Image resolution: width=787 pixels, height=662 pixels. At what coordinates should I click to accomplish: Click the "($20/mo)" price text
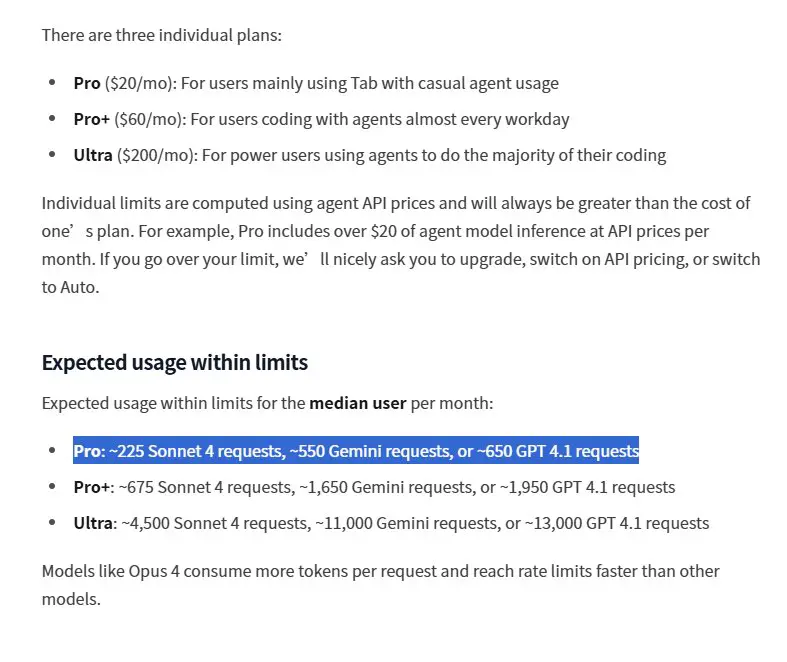point(136,83)
